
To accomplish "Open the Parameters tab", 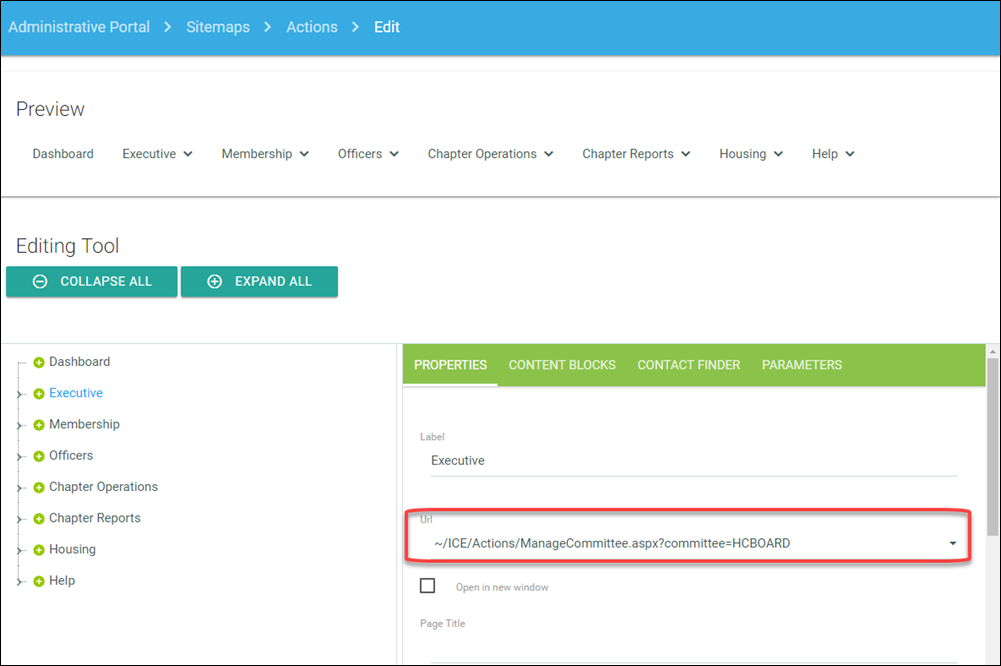I will click(x=801, y=365).
